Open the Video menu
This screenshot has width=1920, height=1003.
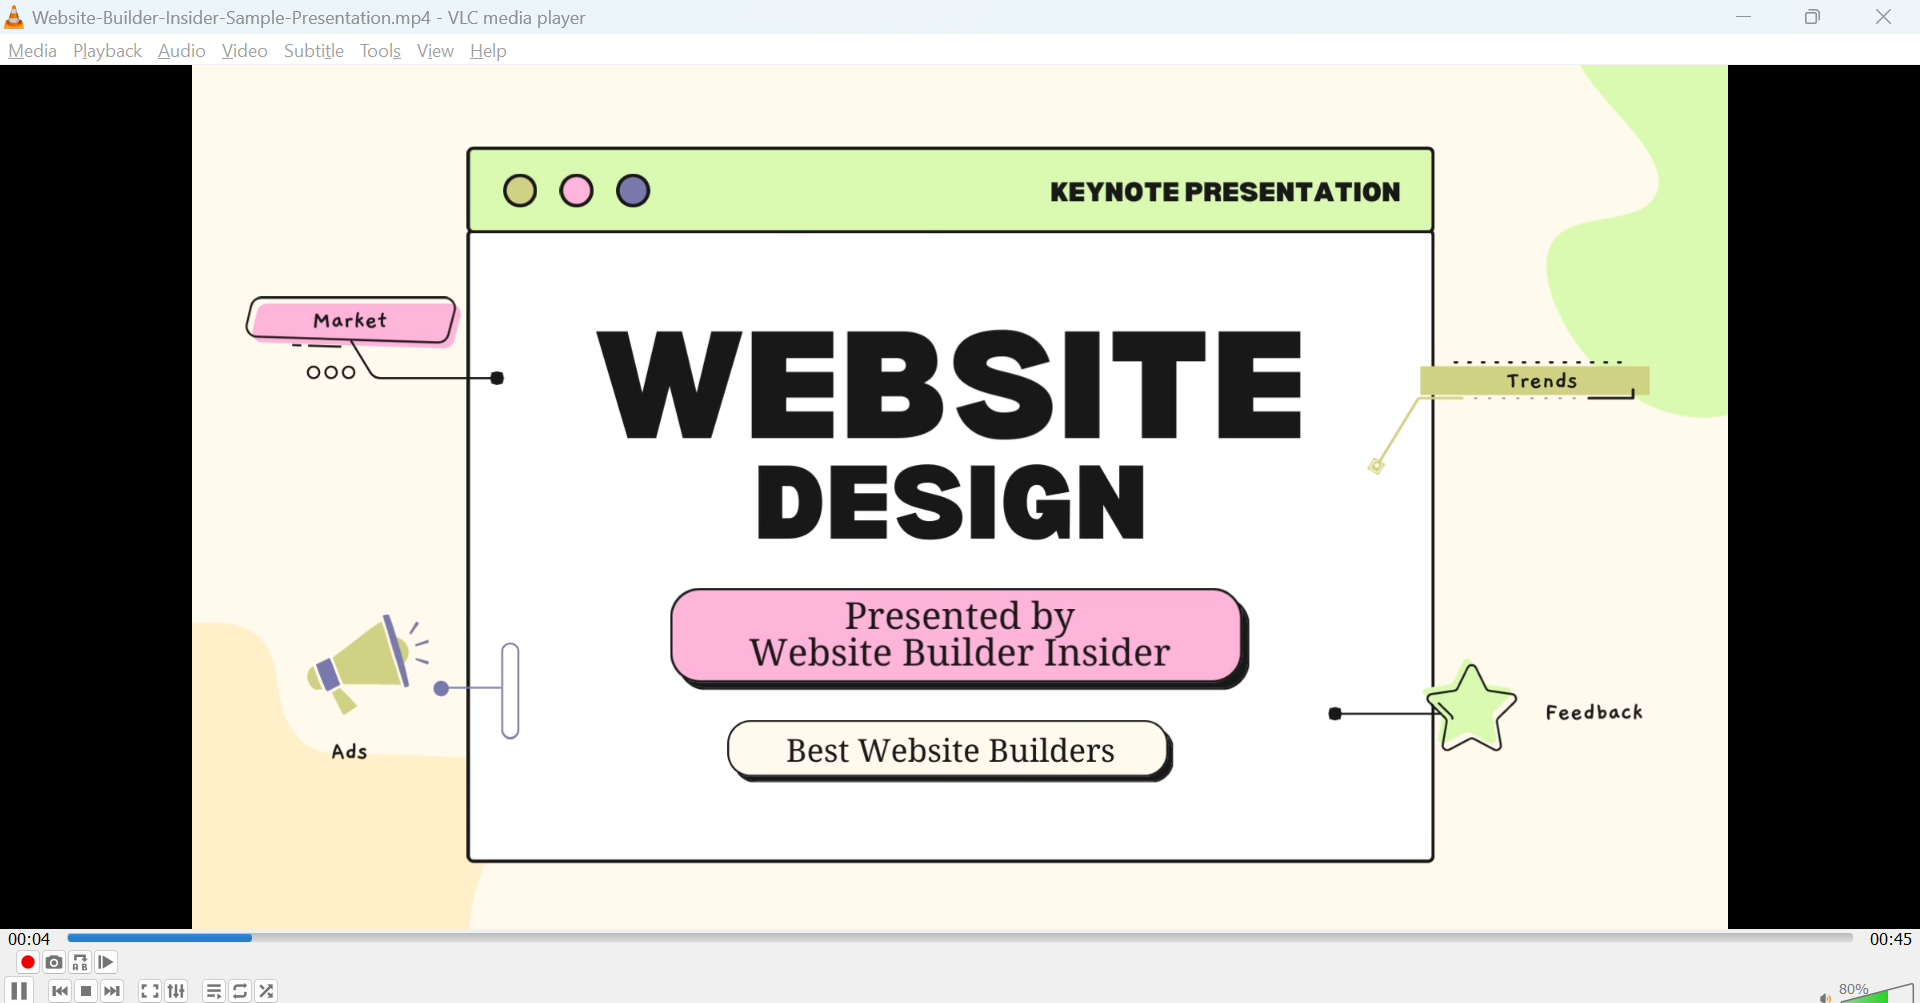pyautogui.click(x=244, y=51)
